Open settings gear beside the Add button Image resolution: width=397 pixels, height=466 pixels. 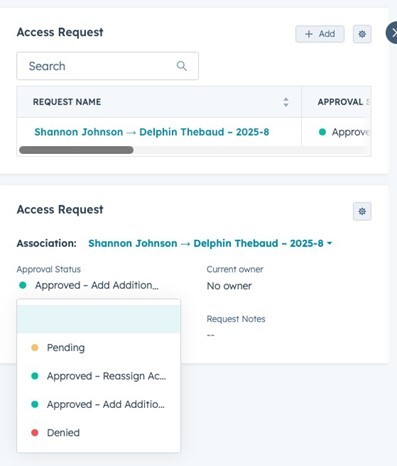click(362, 34)
